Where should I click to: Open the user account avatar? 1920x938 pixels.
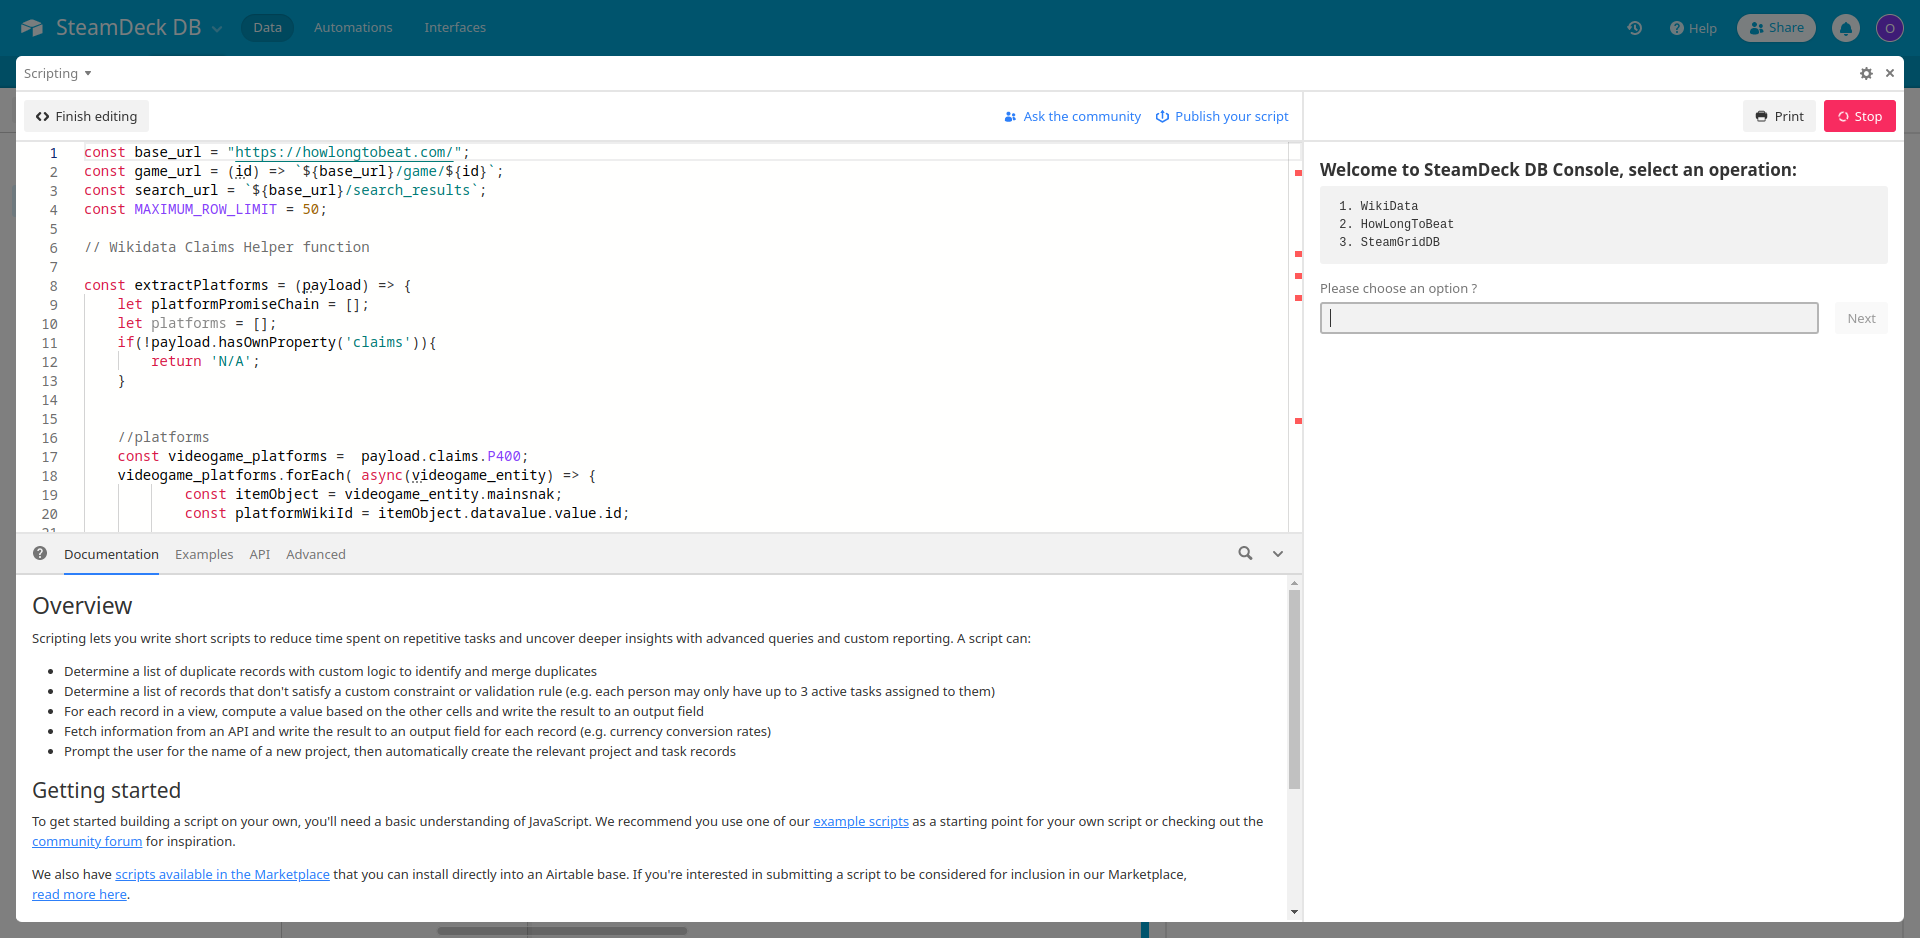point(1889,28)
